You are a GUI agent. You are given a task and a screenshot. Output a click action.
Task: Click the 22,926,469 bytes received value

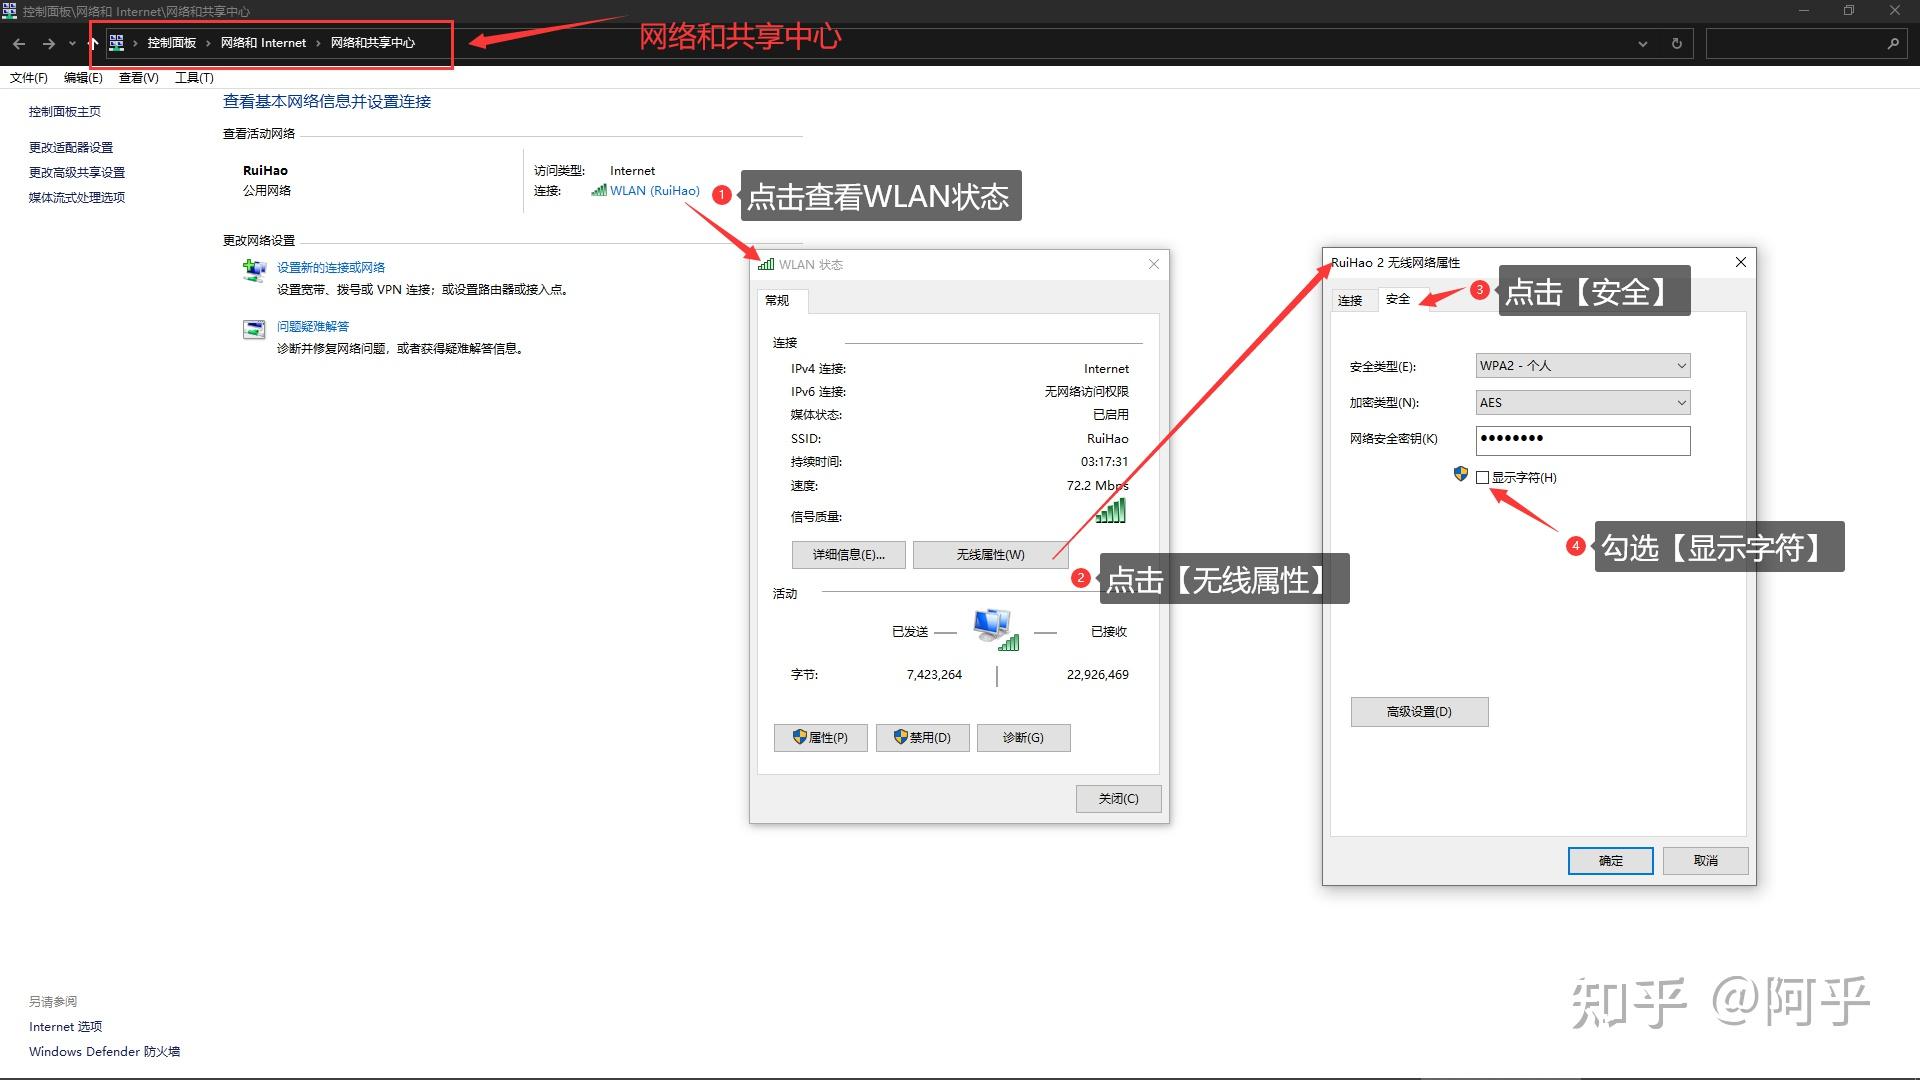coord(1097,675)
